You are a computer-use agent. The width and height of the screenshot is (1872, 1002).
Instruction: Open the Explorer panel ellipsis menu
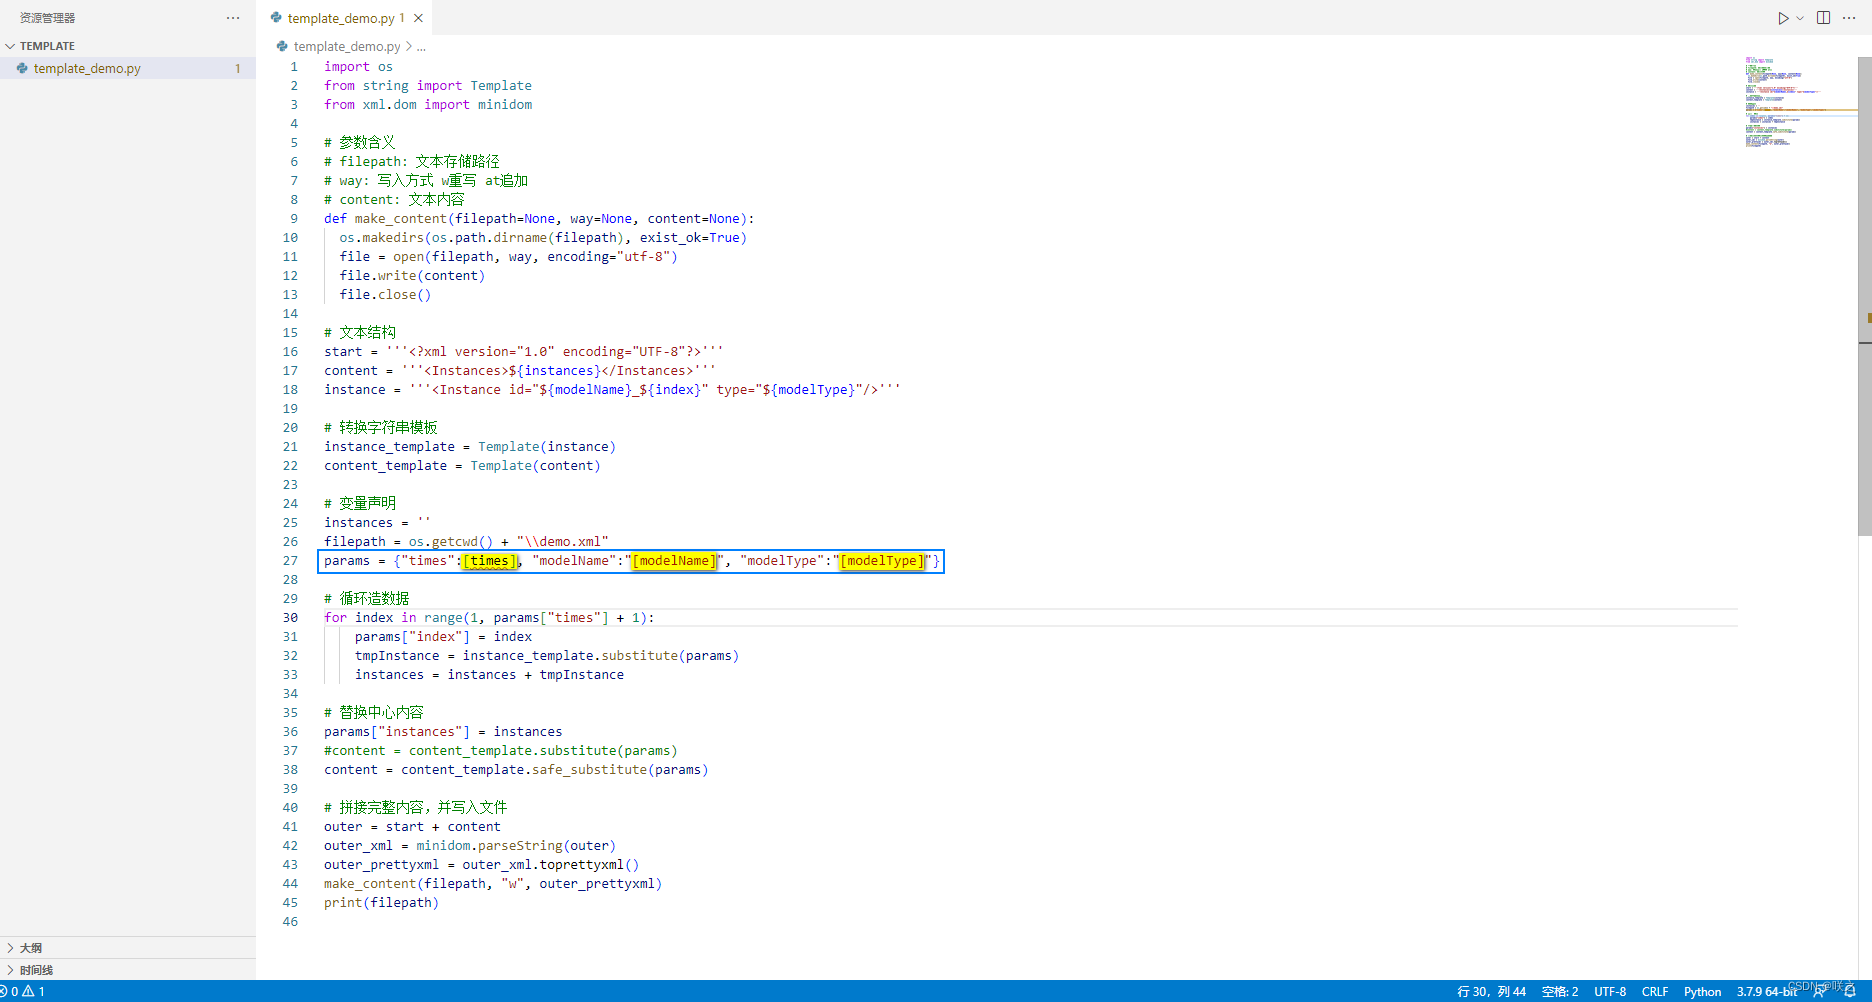point(233,18)
